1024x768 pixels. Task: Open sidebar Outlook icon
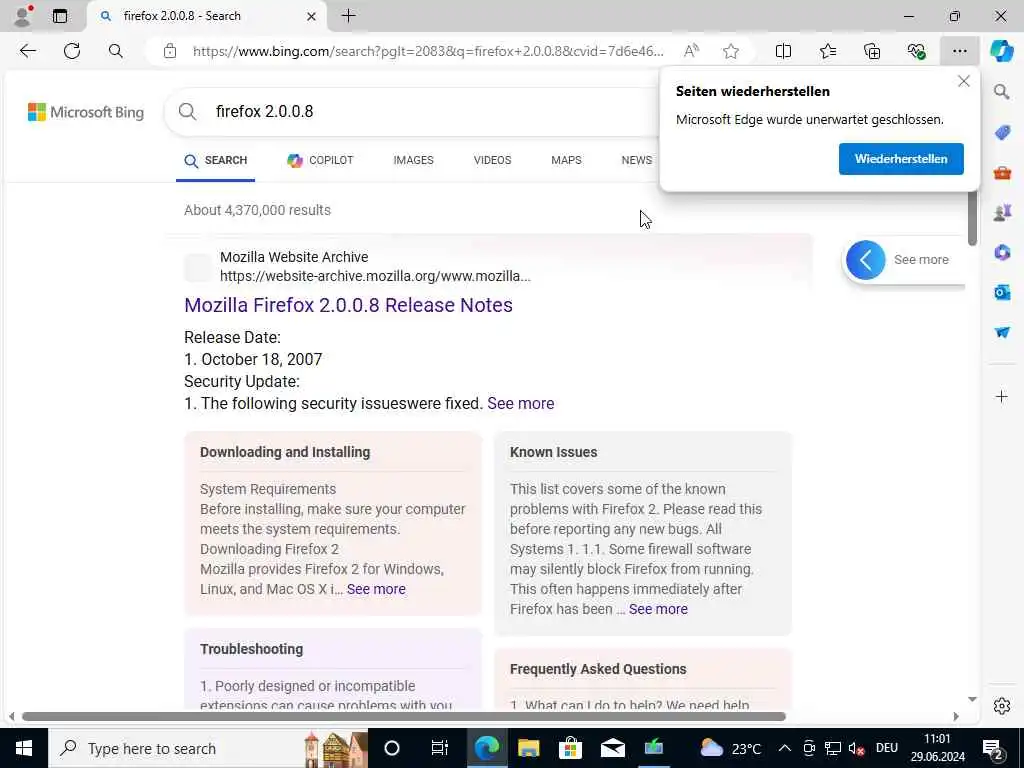(x=1002, y=292)
